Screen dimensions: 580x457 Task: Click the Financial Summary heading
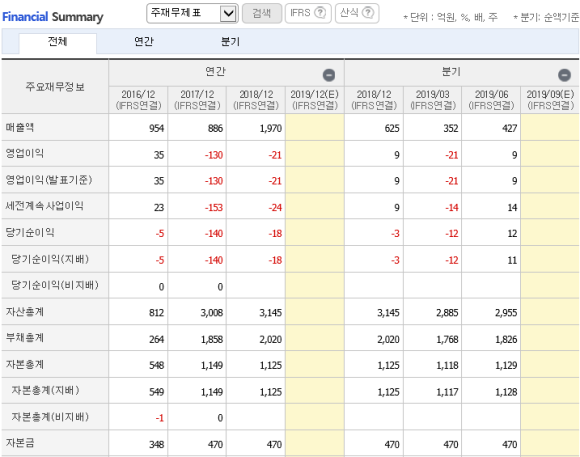[53, 17]
